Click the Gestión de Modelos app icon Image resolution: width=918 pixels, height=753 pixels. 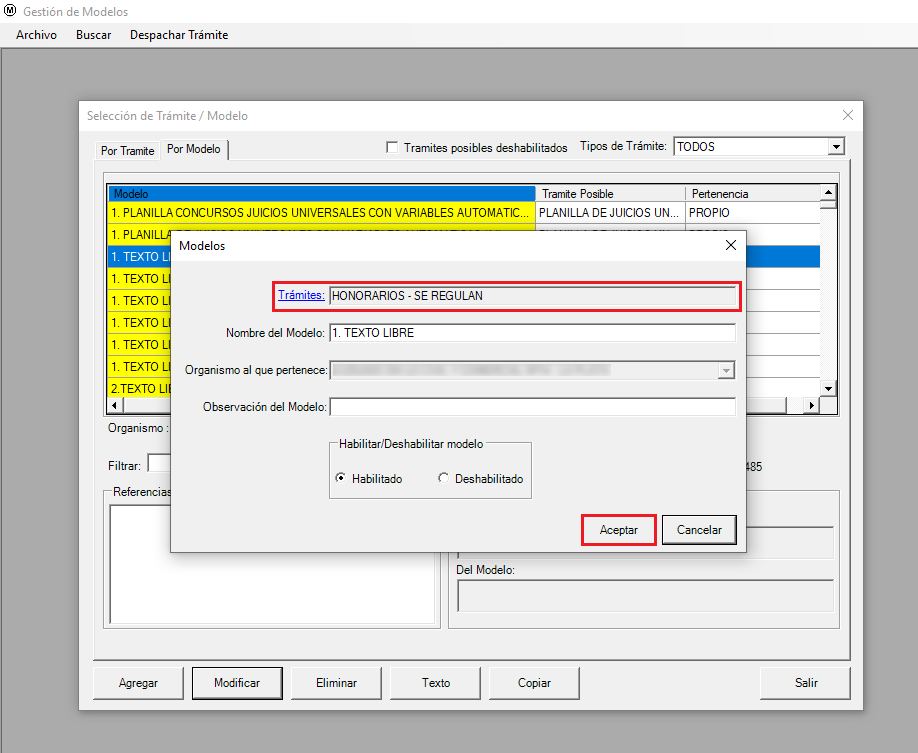click(x=10, y=11)
